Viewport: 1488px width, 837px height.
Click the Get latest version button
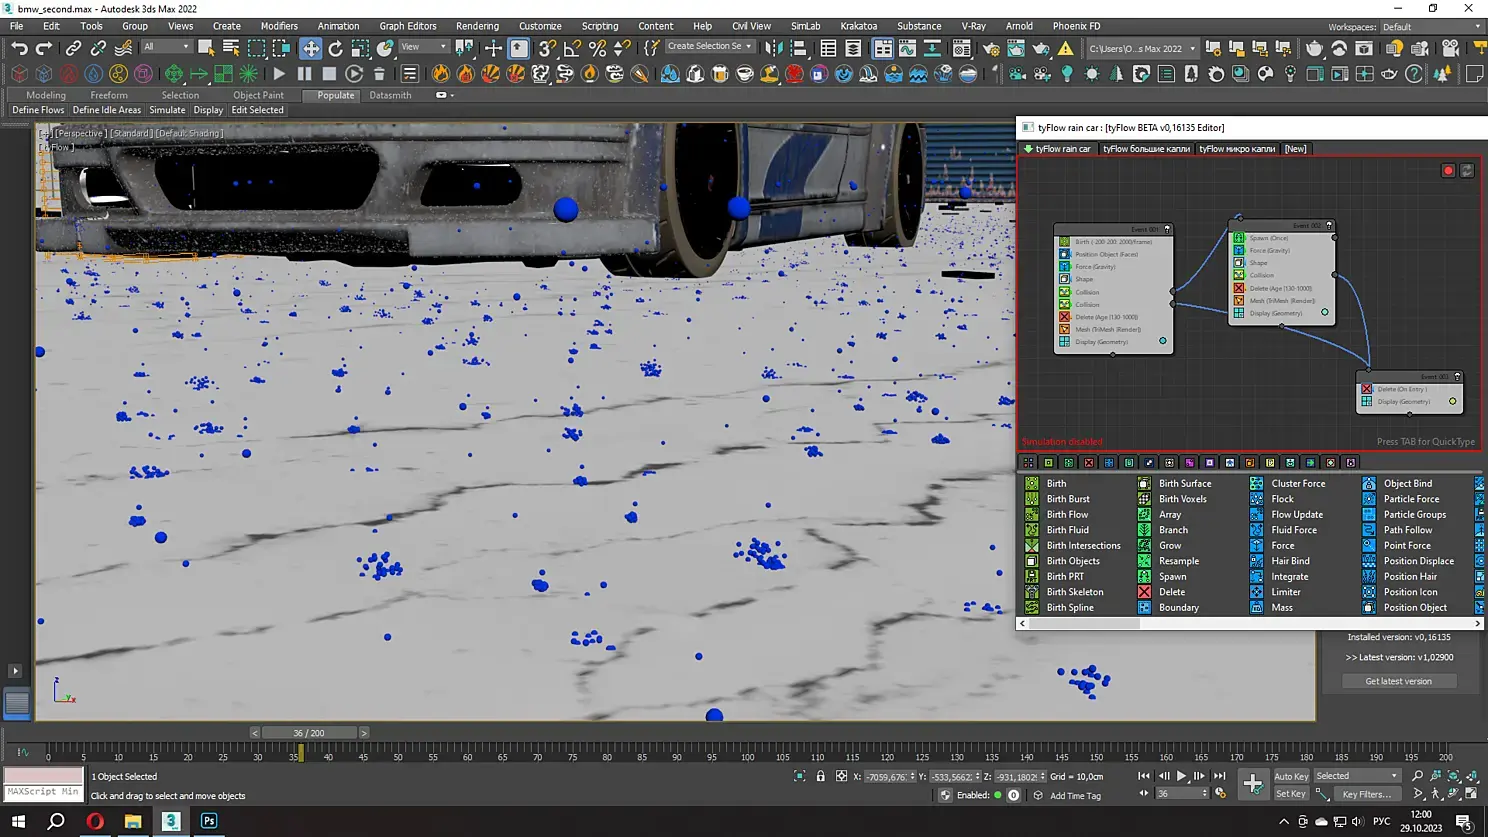[x=1398, y=681]
